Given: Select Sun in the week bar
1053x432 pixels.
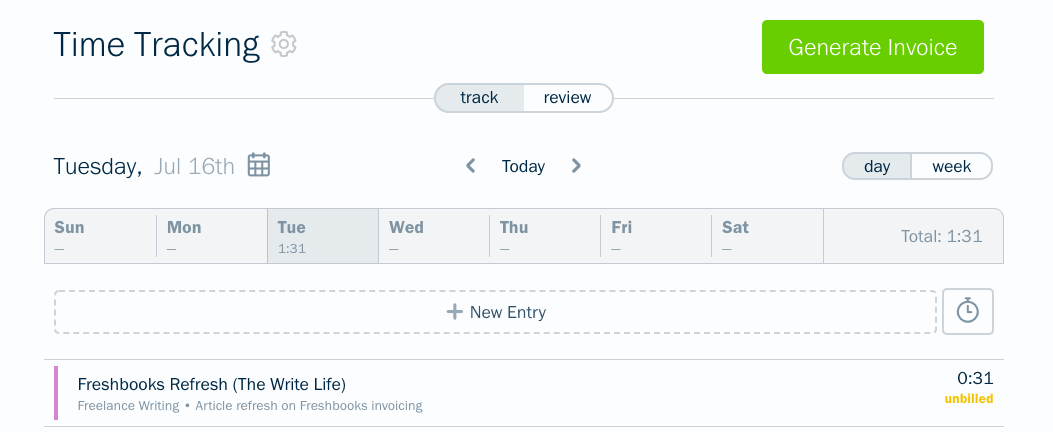Looking at the screenshot, I should point(101,236).
